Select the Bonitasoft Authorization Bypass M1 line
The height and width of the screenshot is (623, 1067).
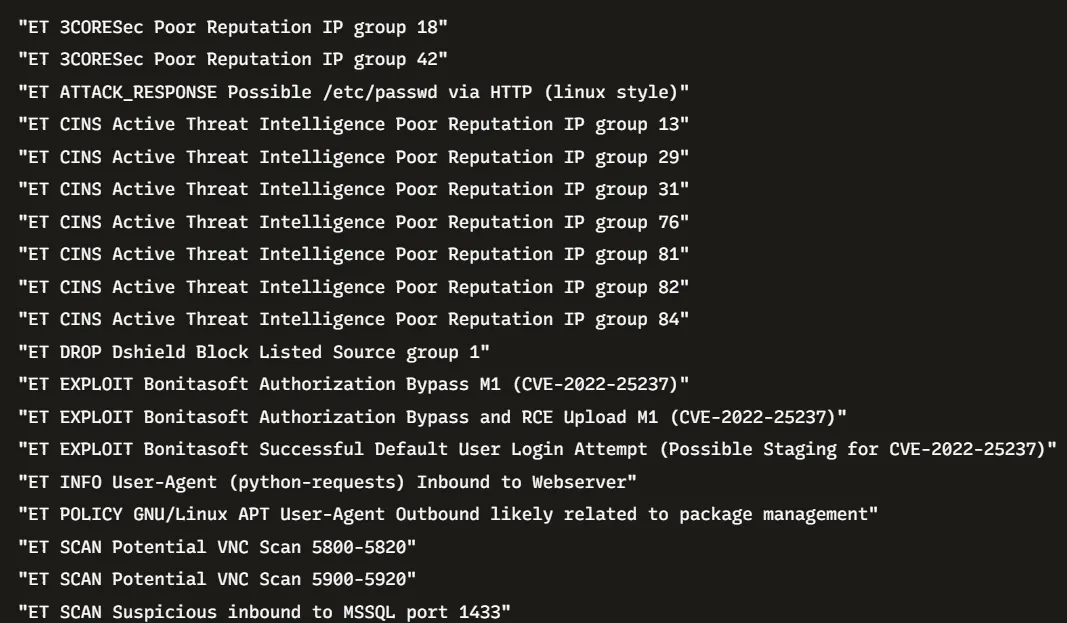[x=354, y=384]
